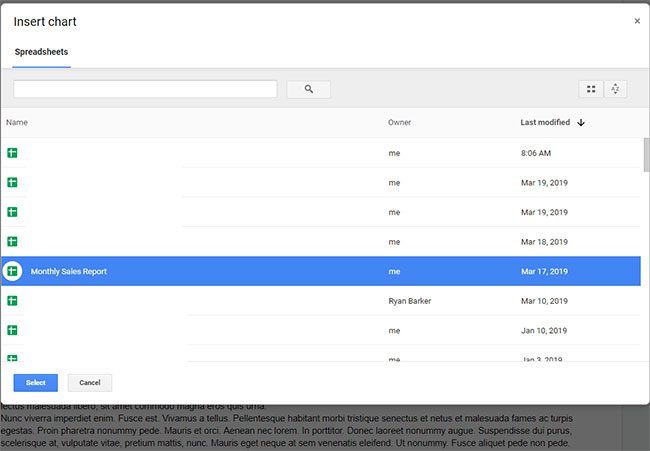
Task: Click spreadsheet icon in 8:06 AM row
Action: (13, 153)
